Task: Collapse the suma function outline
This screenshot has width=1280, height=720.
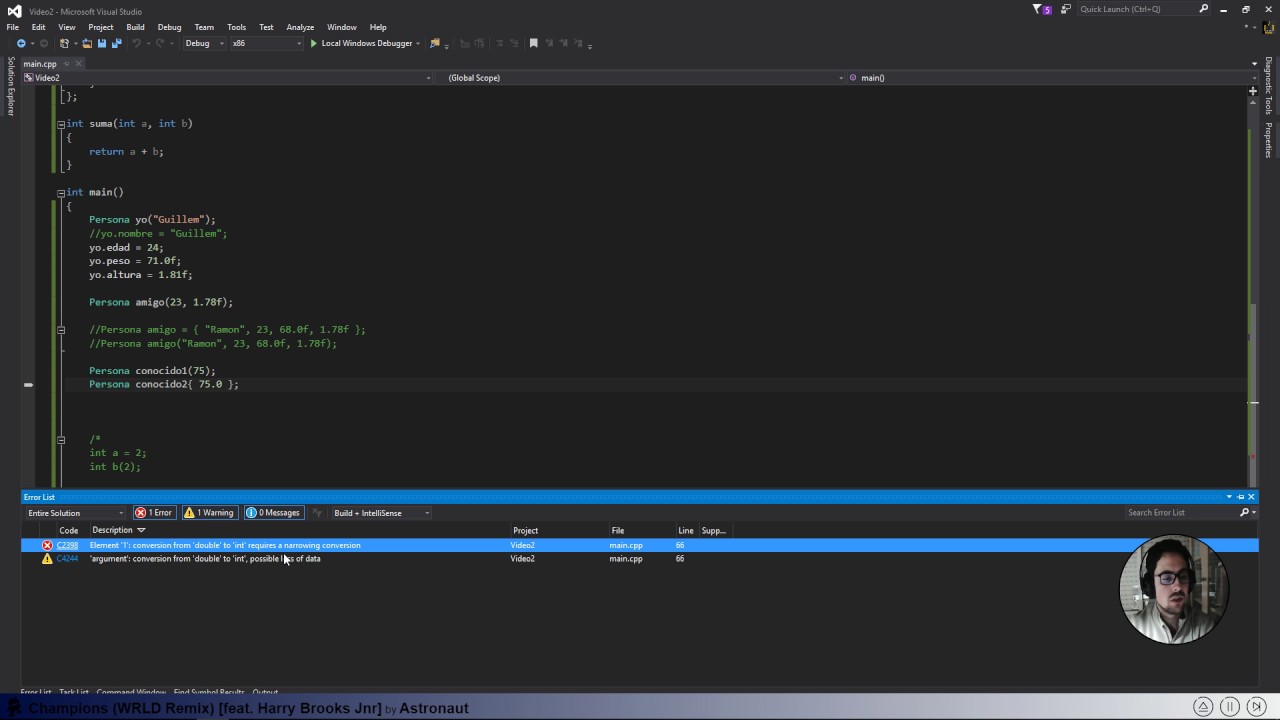Action: click(x=61, y=124)
